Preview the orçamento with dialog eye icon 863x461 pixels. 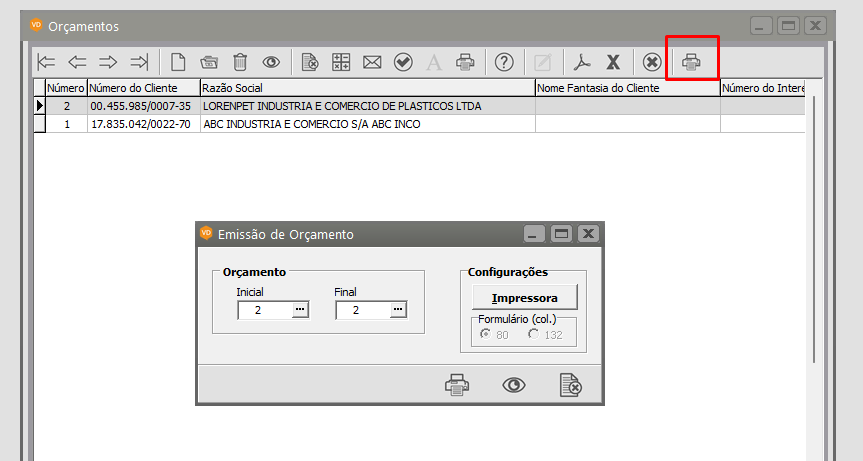(514, 384)
